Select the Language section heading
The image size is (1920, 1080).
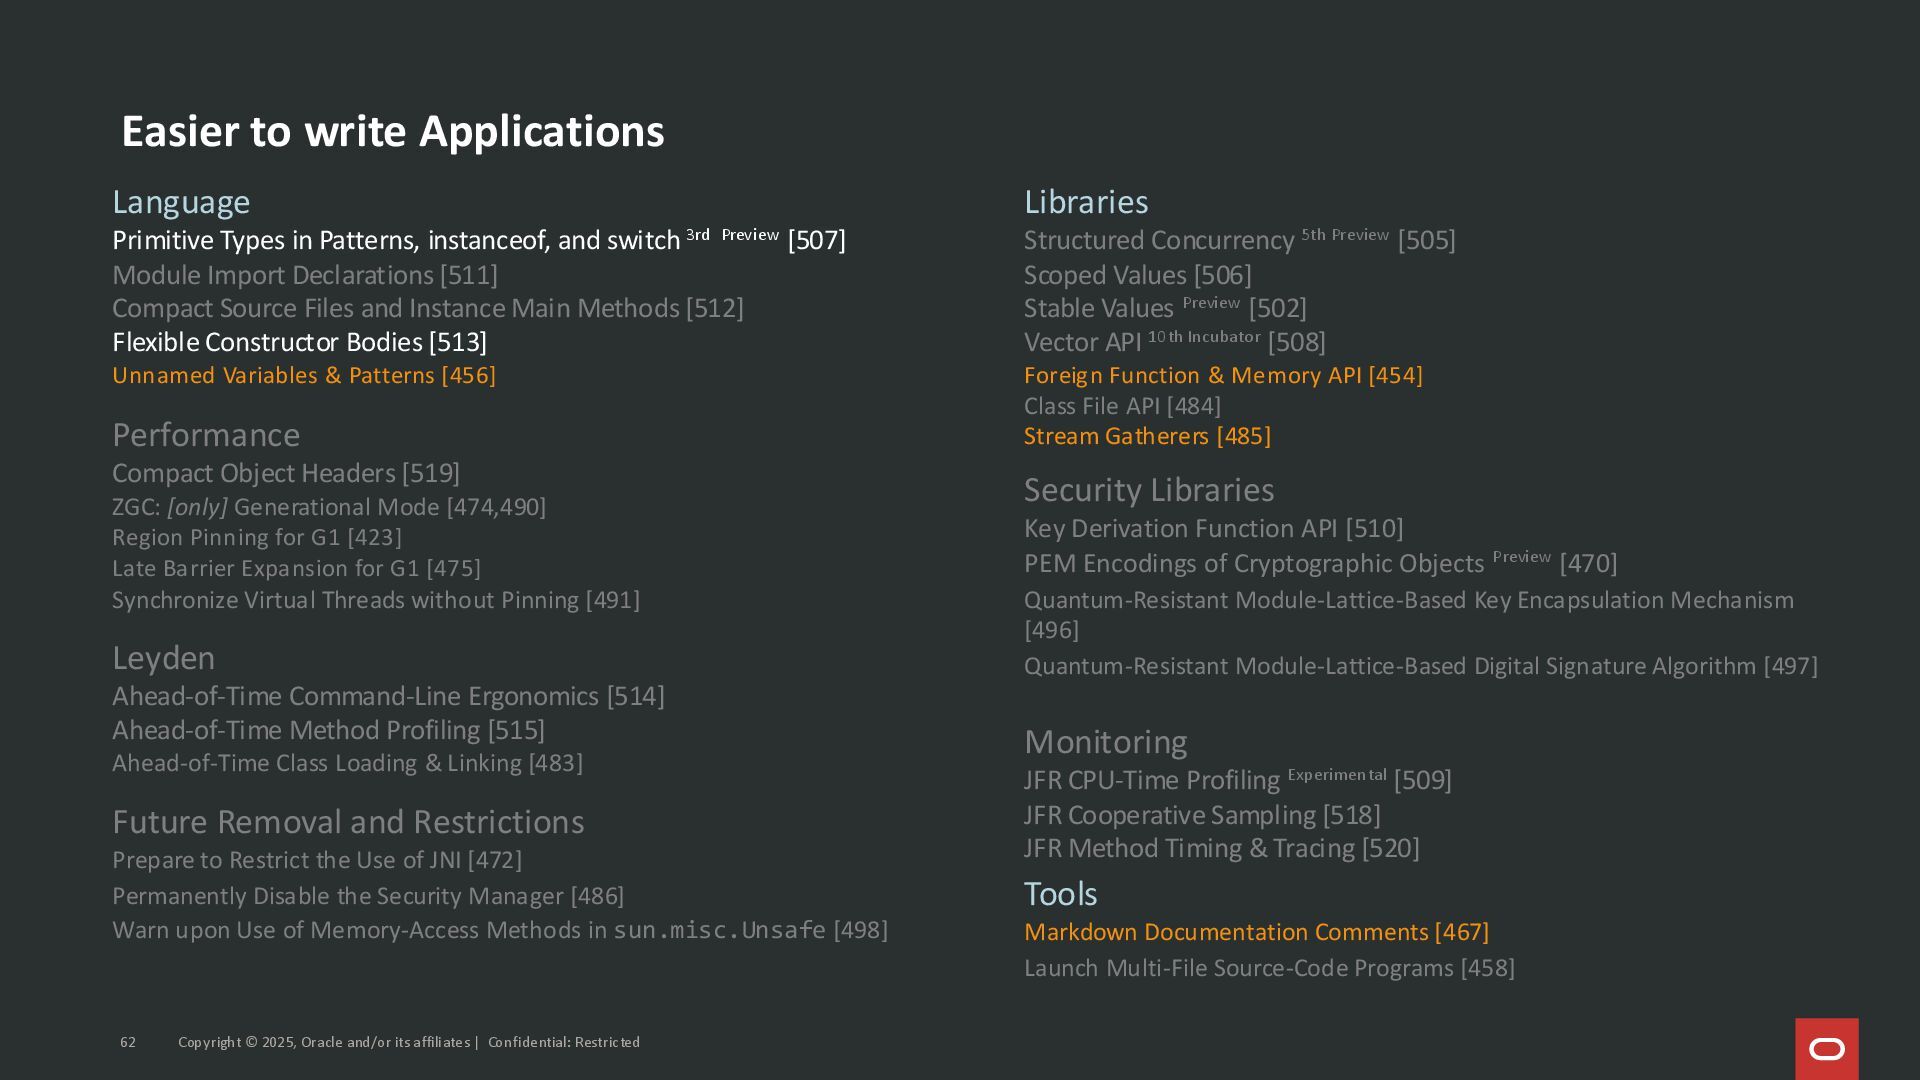[181, 202]
